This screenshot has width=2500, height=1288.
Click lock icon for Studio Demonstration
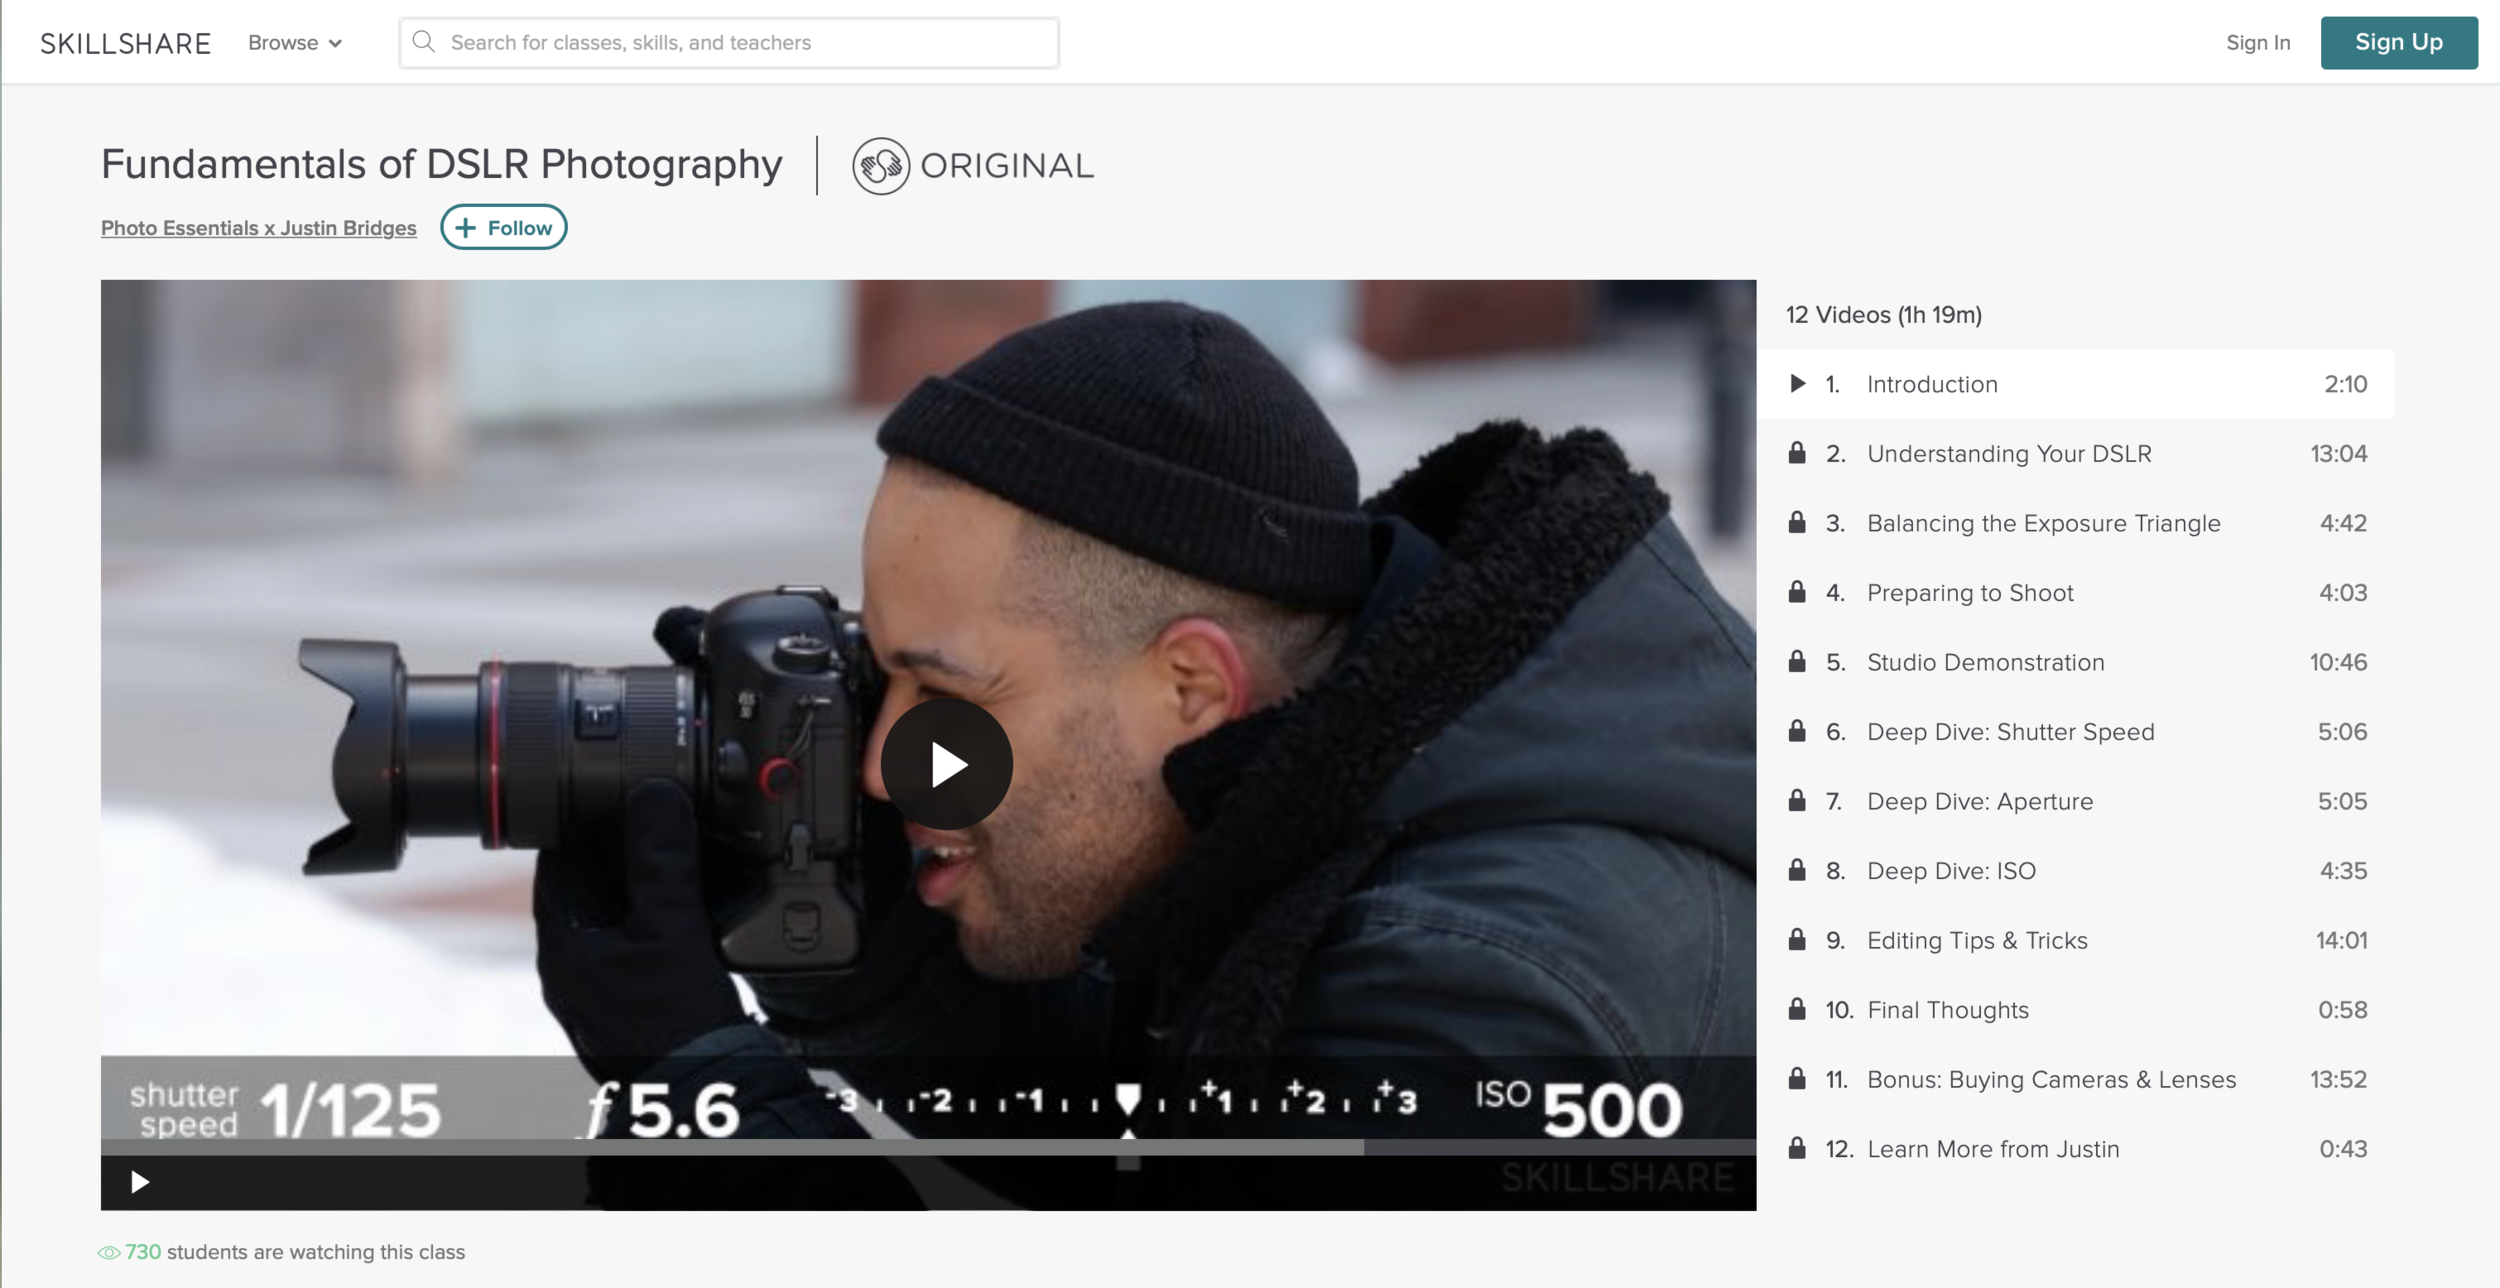(1797, 661)
